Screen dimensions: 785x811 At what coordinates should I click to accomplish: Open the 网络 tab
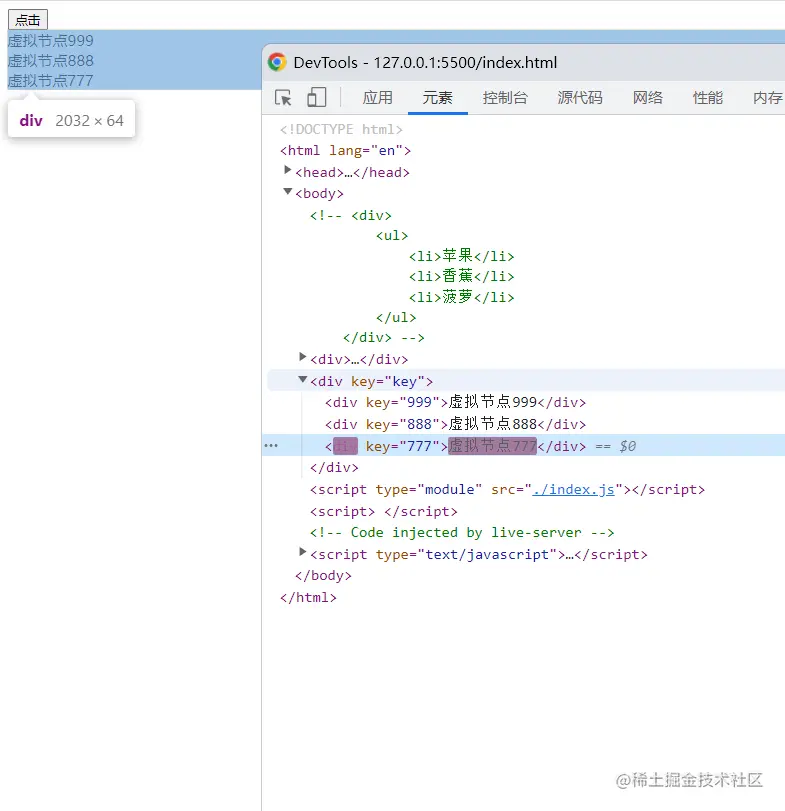[648, 97]
